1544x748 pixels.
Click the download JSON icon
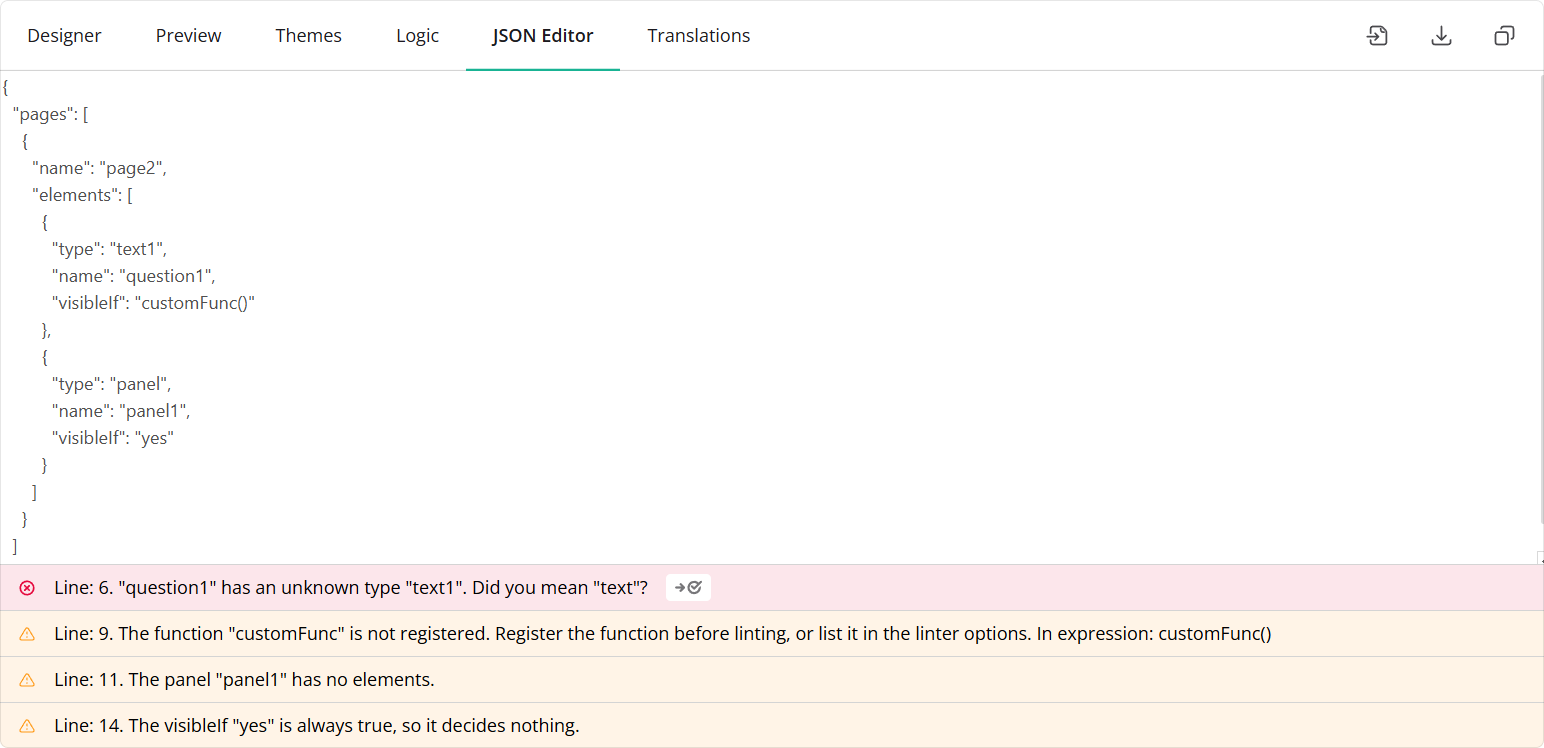pyautogui.click(x=1441, y=36)
